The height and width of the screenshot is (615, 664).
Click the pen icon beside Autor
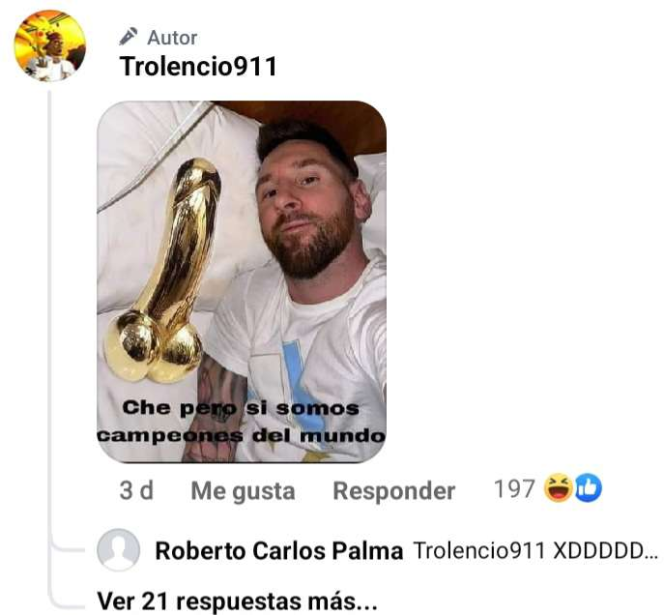128,37
